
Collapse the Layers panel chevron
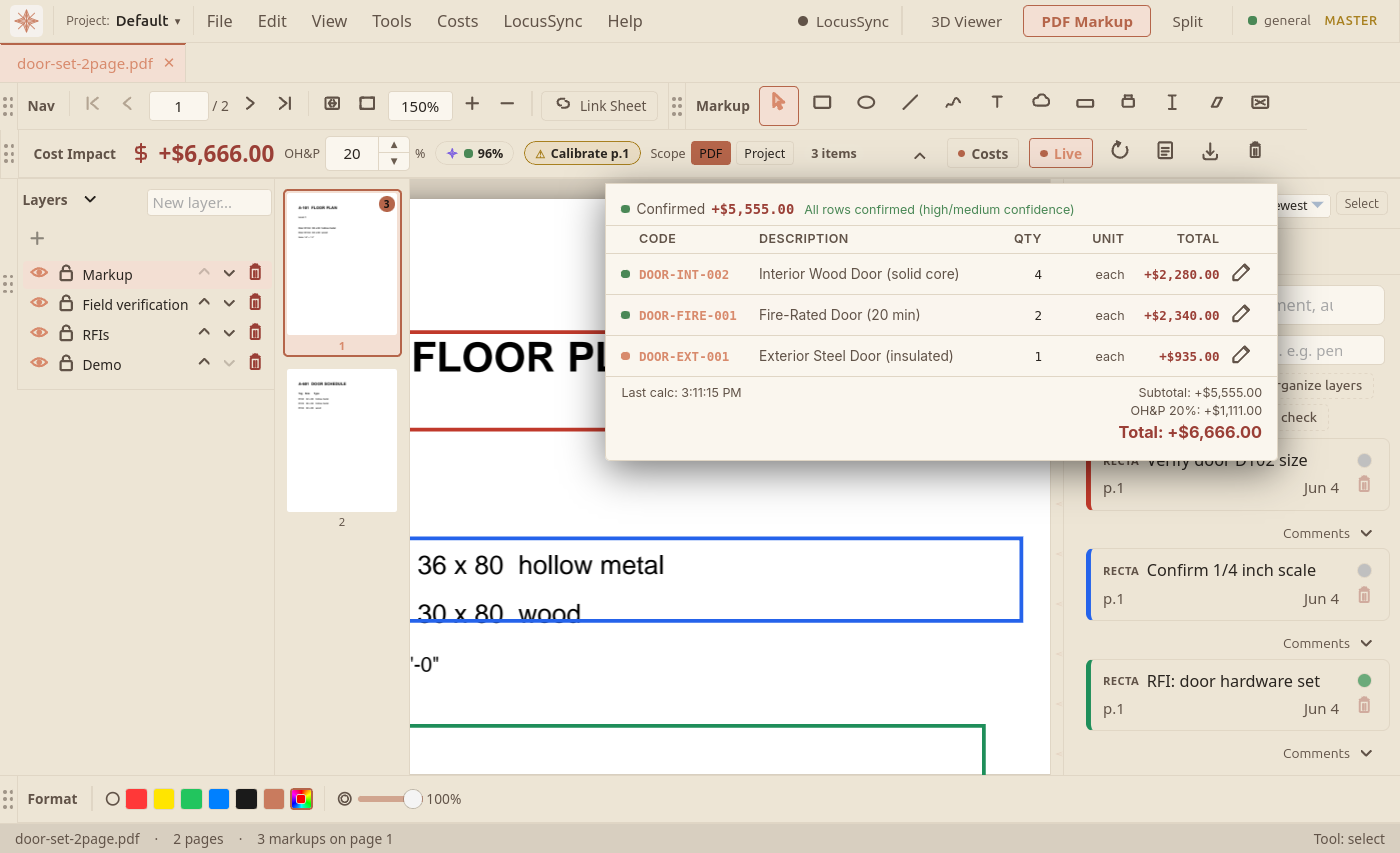tap(90, 199)
